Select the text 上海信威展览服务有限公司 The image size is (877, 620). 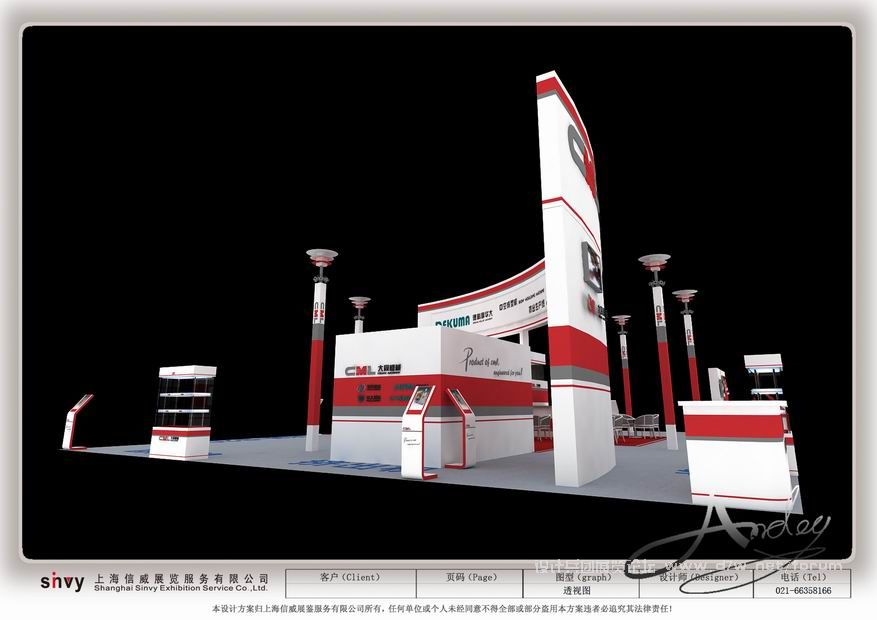click(181, 579)
